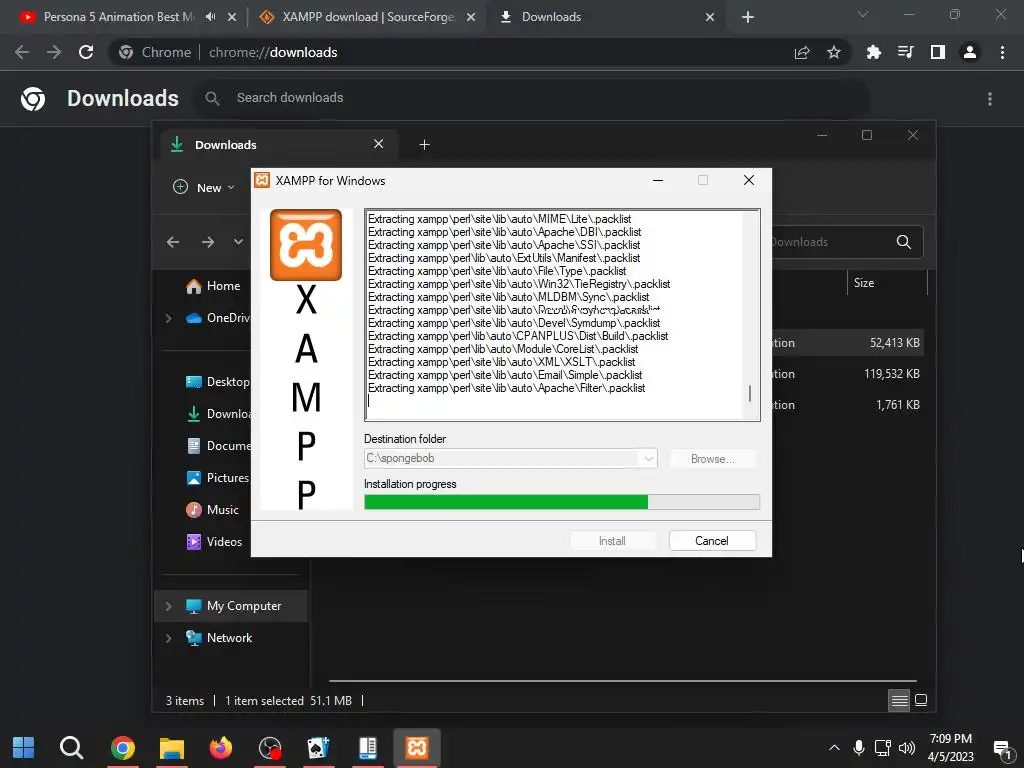The height and width of the screenshot is (768, 1024).
Task: Open a new Chrome tab
Action: tap(748, 17)
